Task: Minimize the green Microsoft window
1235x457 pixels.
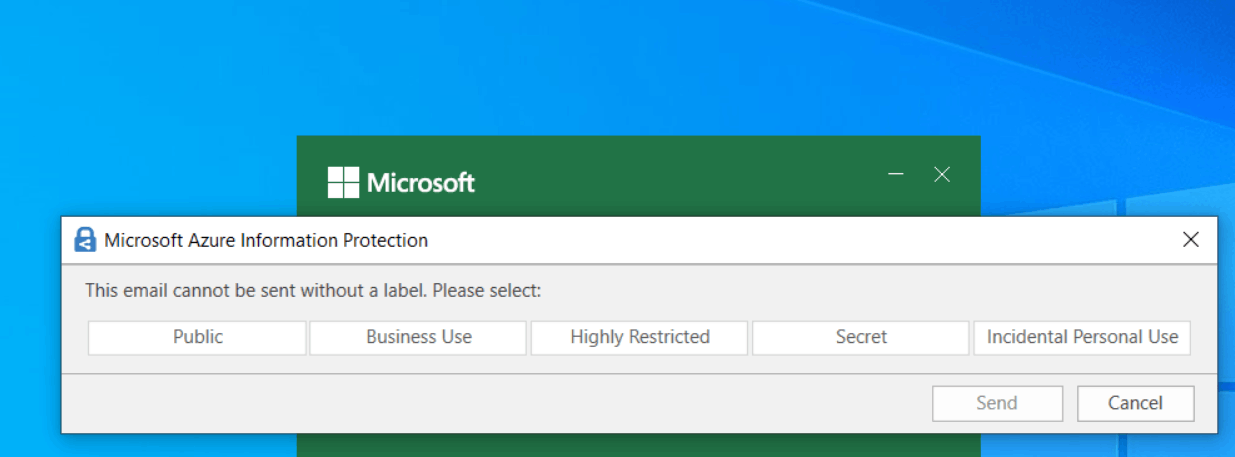Action: tap(896, 174)
